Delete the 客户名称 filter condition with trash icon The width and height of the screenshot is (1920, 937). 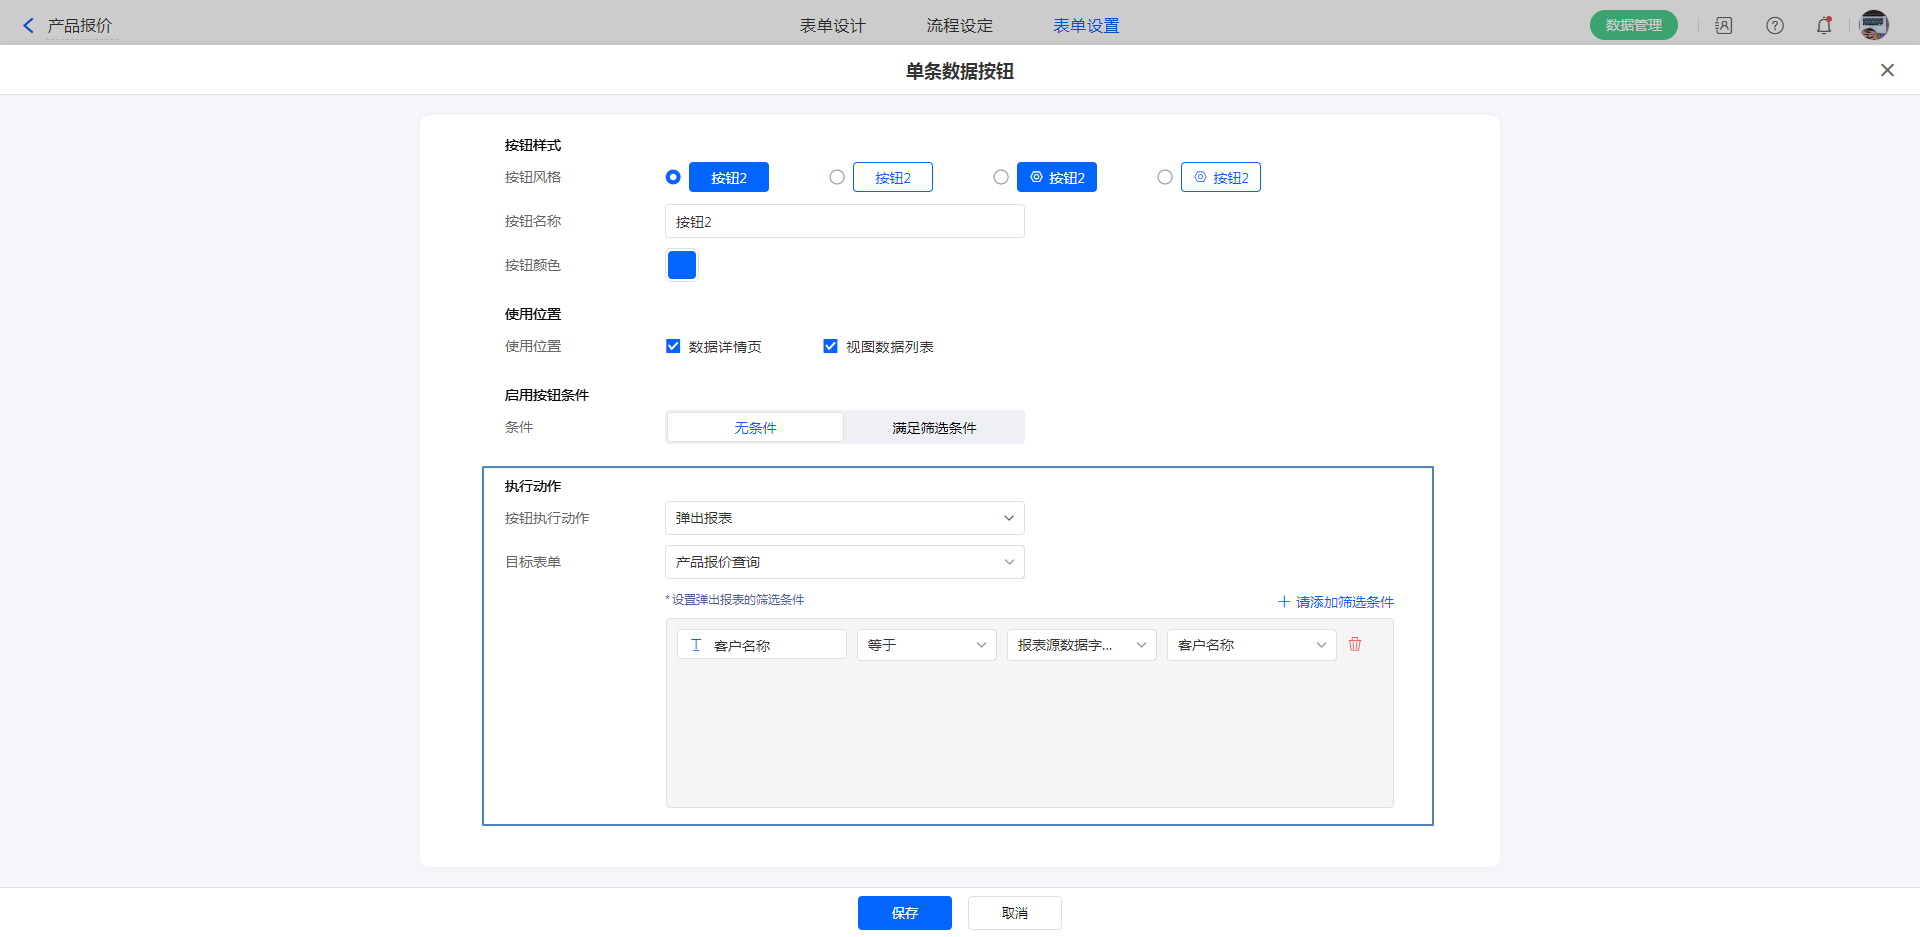[x=1355, y=645]
